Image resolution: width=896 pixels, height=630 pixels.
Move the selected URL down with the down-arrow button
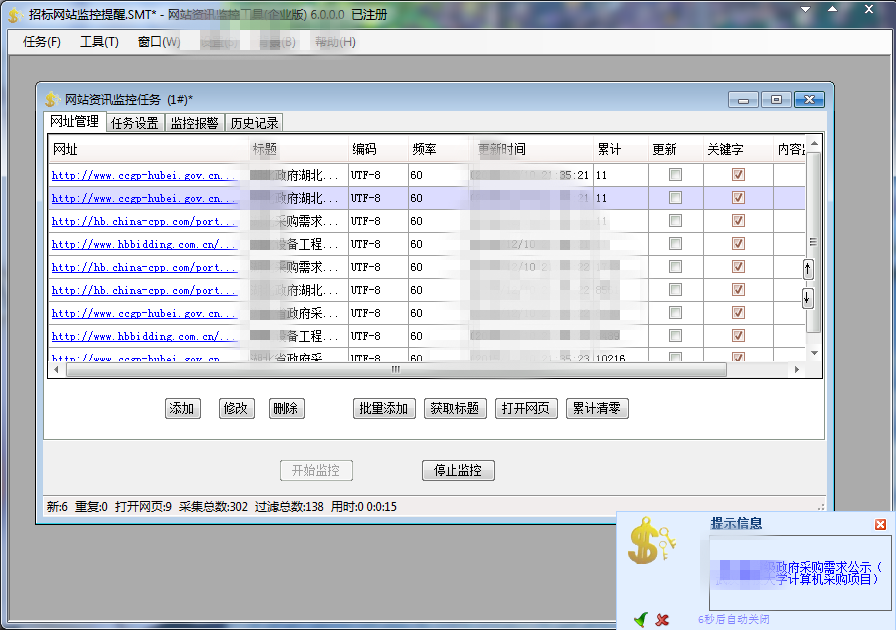tap(807, 298)
